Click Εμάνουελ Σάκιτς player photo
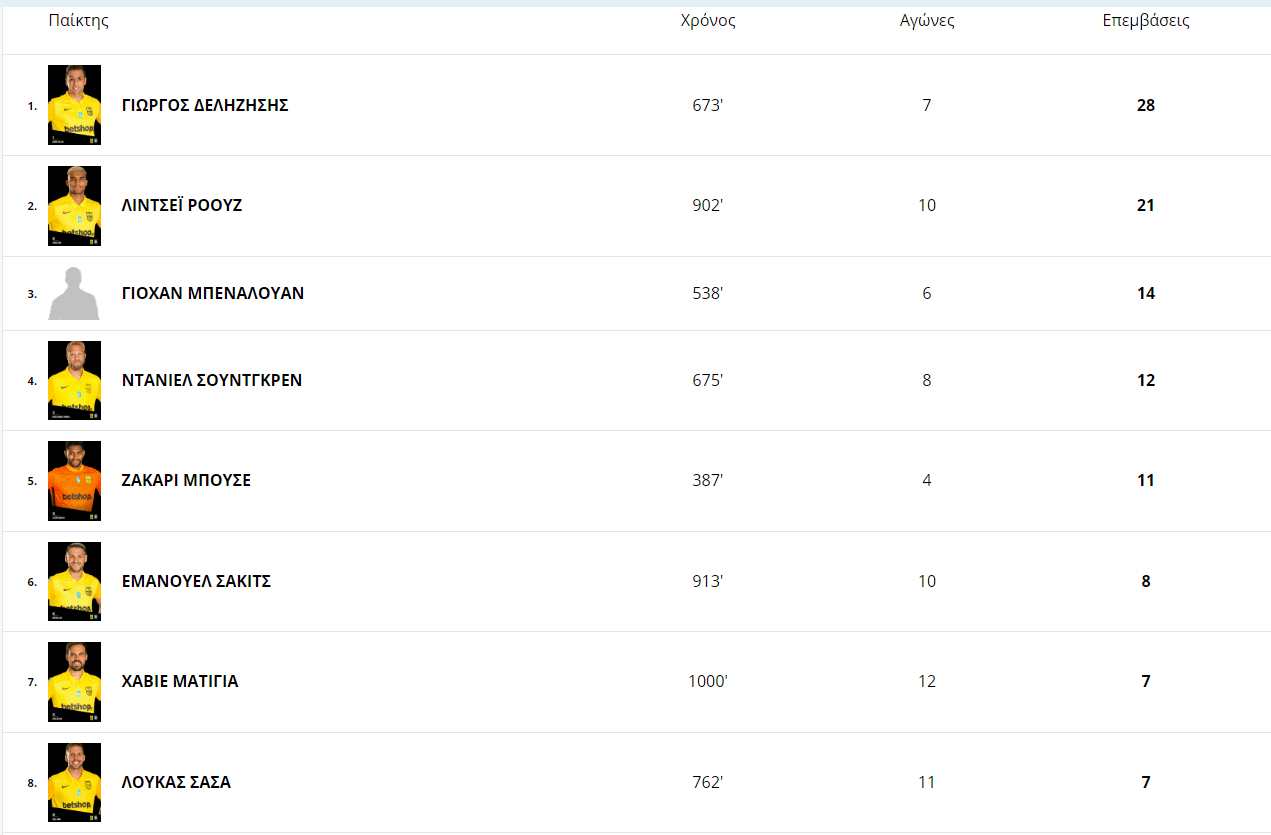This screenshot has height=835, width=1271. (74, 582)
